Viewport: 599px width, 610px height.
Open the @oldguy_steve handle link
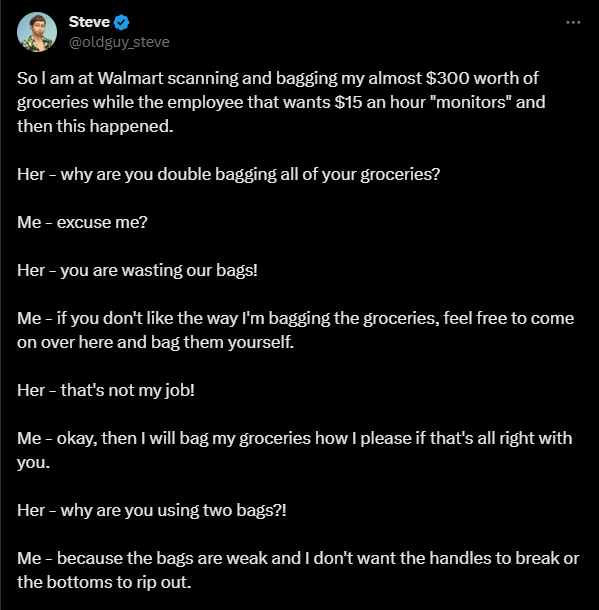119,42
